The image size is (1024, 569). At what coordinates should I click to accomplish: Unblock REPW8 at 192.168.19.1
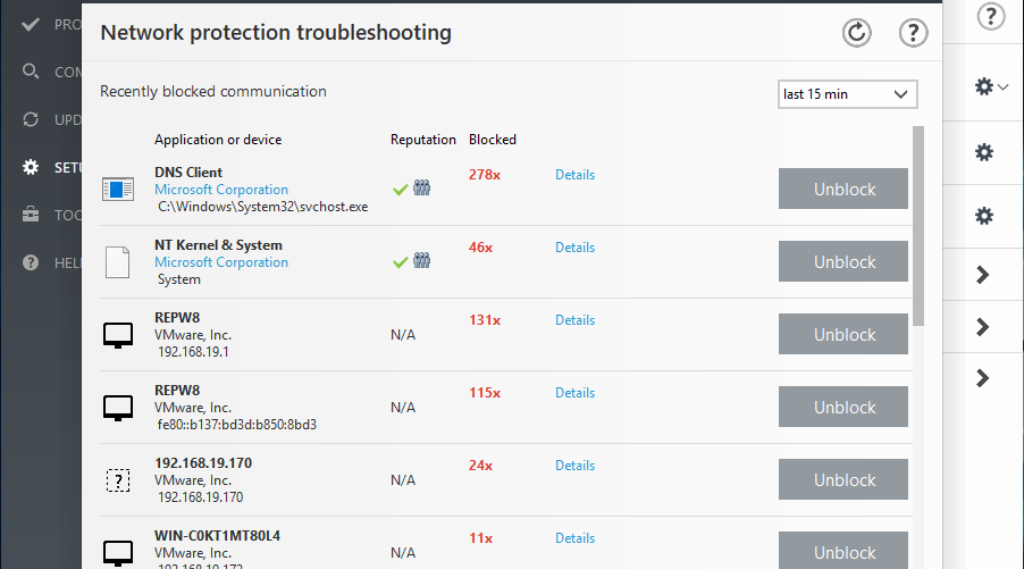click(x=843, y=335)
